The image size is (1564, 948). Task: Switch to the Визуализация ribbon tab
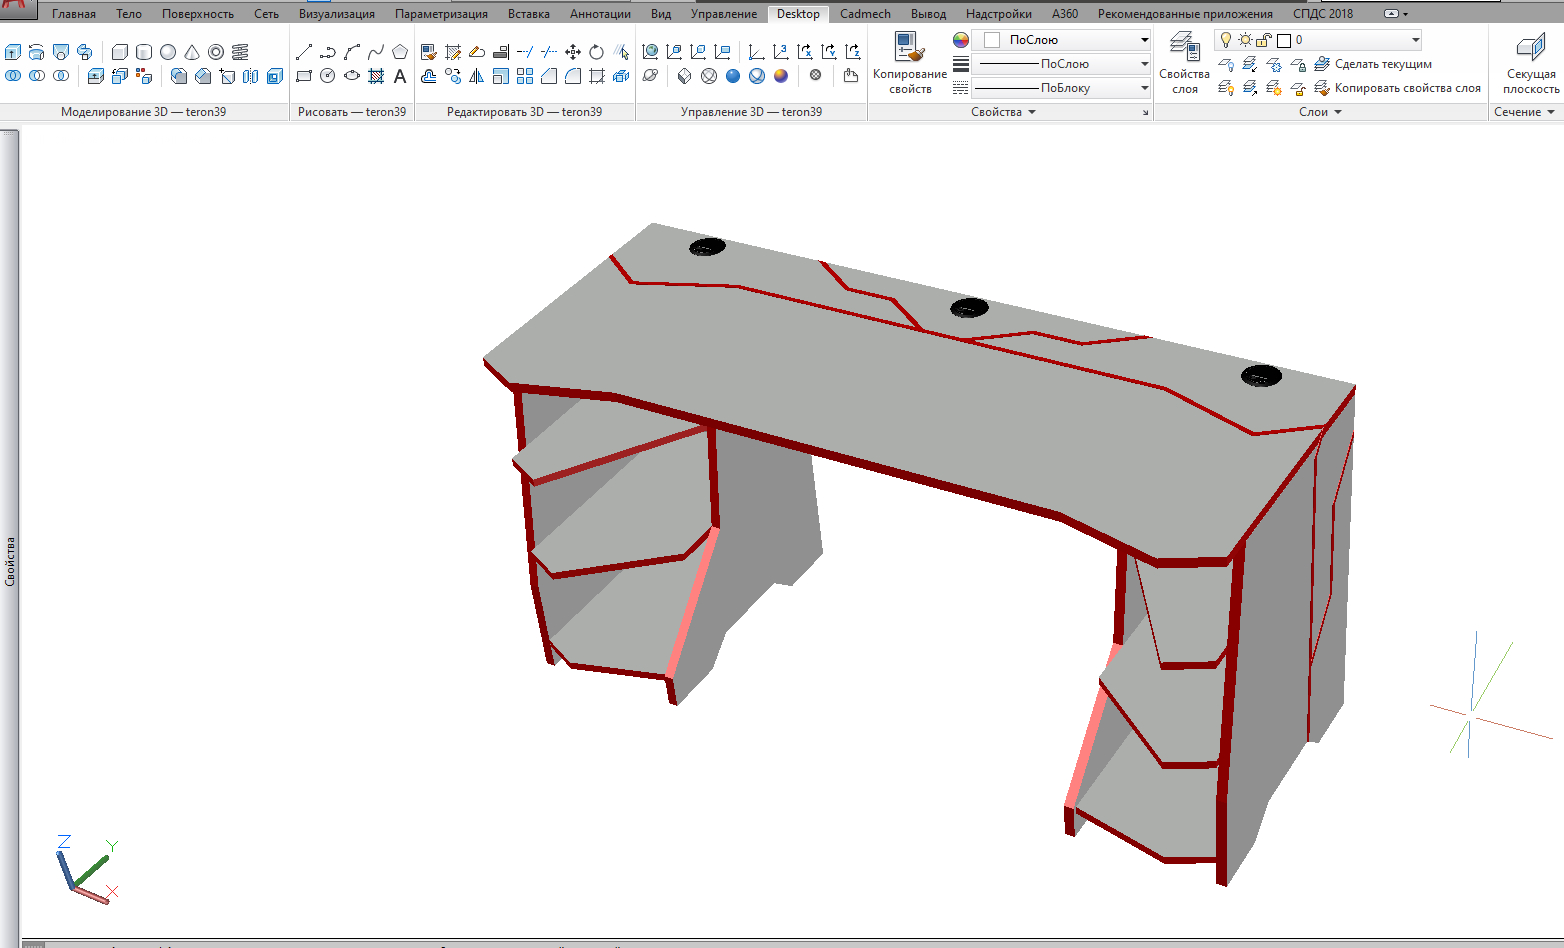click(x=337, y=14)
